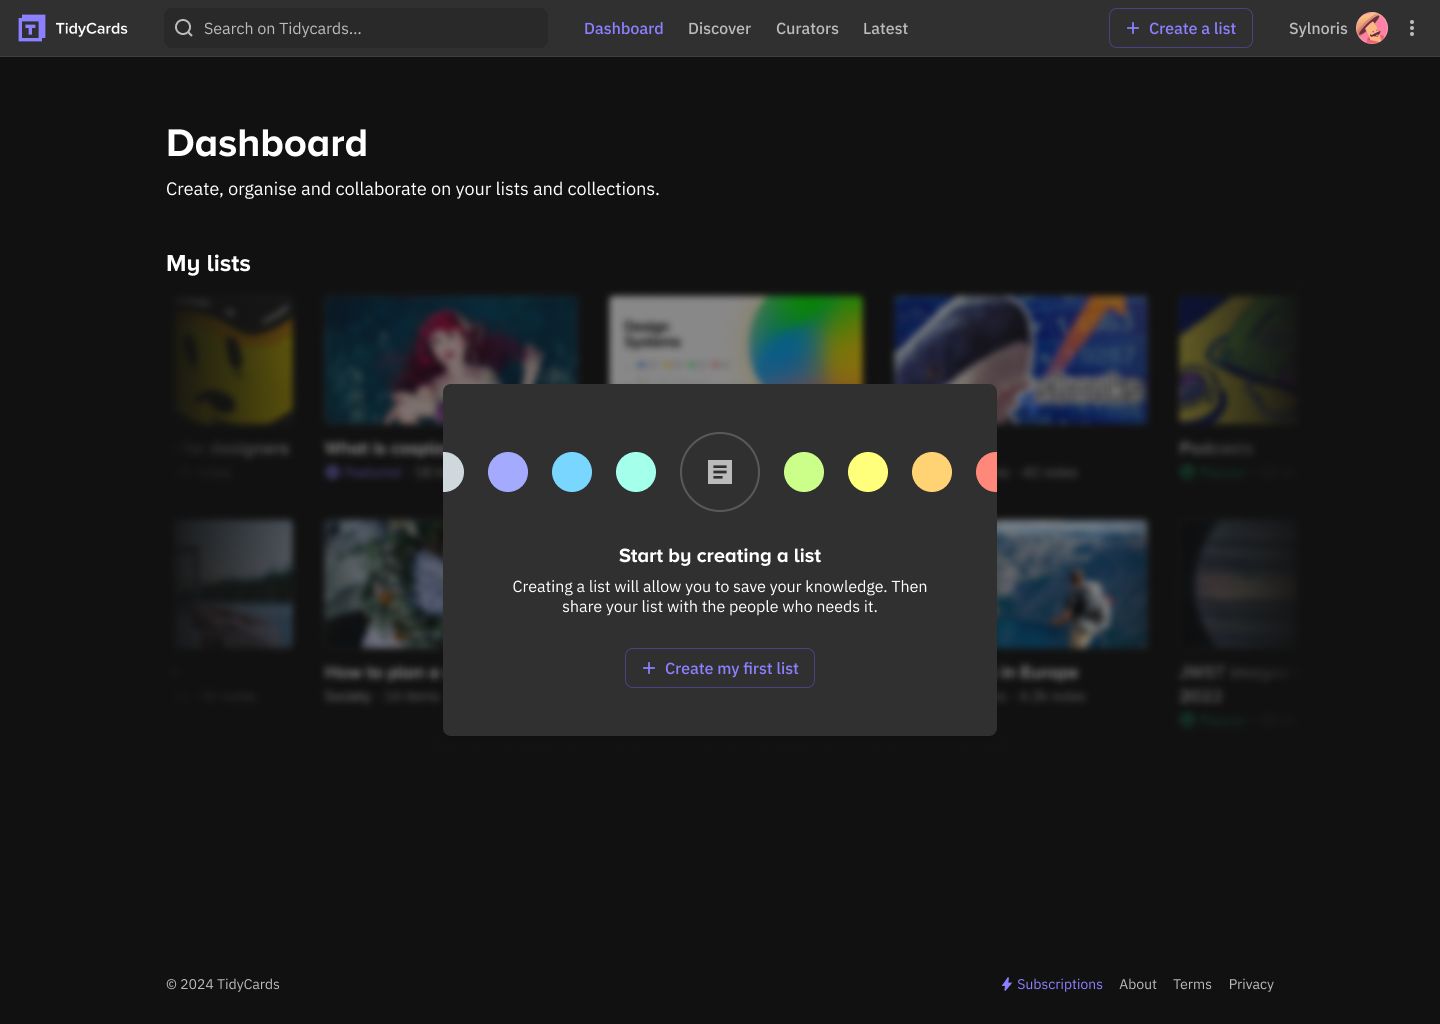Click the Subscriptions lightning bolt icon
The image size is (1440, 1024).
pyautogui.click(x=1007, y=984)
